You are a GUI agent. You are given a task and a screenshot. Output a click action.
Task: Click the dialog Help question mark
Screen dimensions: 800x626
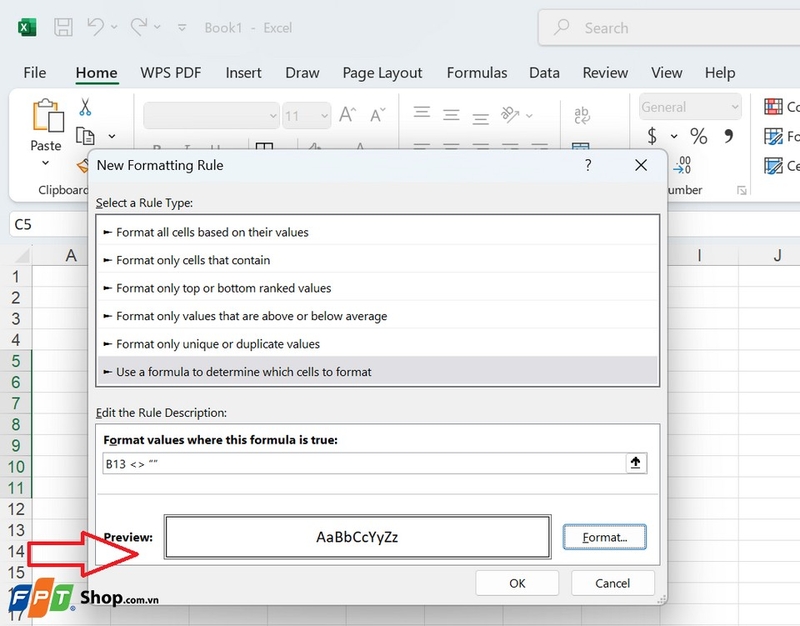pos(588,165)
